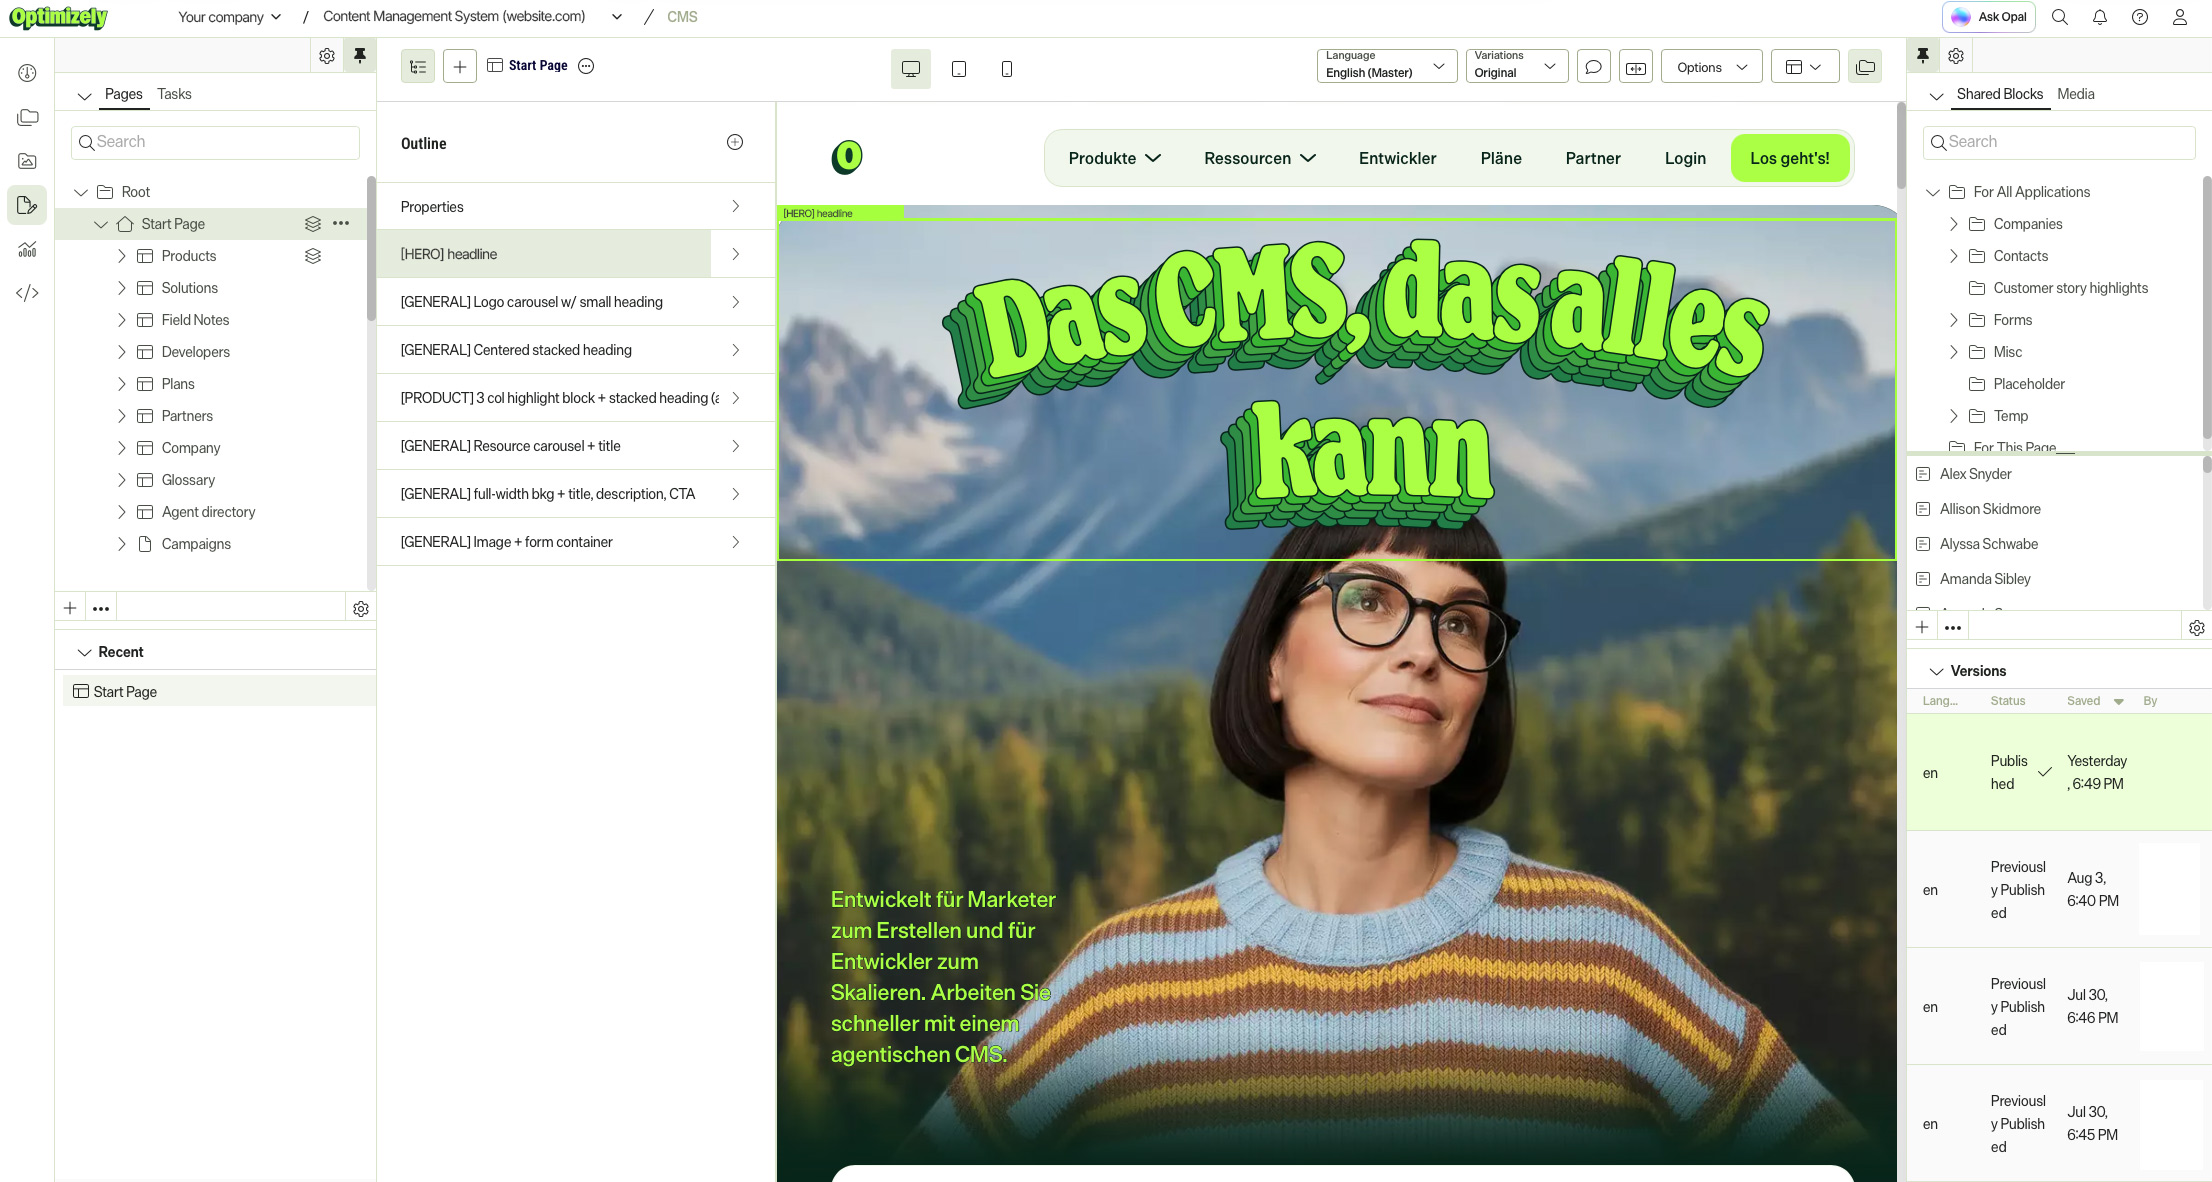
Task: Open the dashboard gauge sidebar icon
Action: [27, 73]
